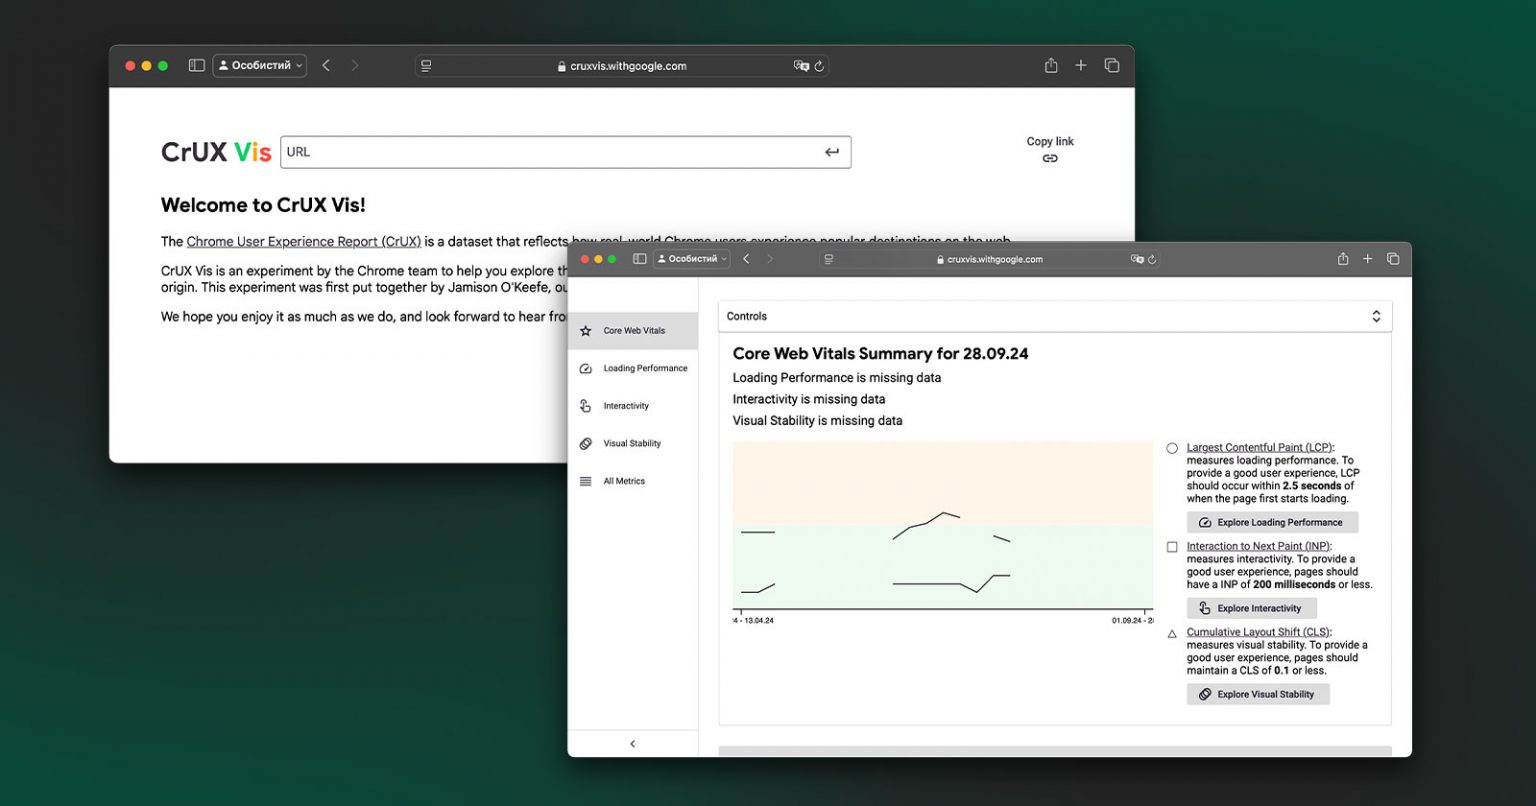Show tab overview in front window
Screen dimensions: 1536x806
click(x=1393, y=259)
